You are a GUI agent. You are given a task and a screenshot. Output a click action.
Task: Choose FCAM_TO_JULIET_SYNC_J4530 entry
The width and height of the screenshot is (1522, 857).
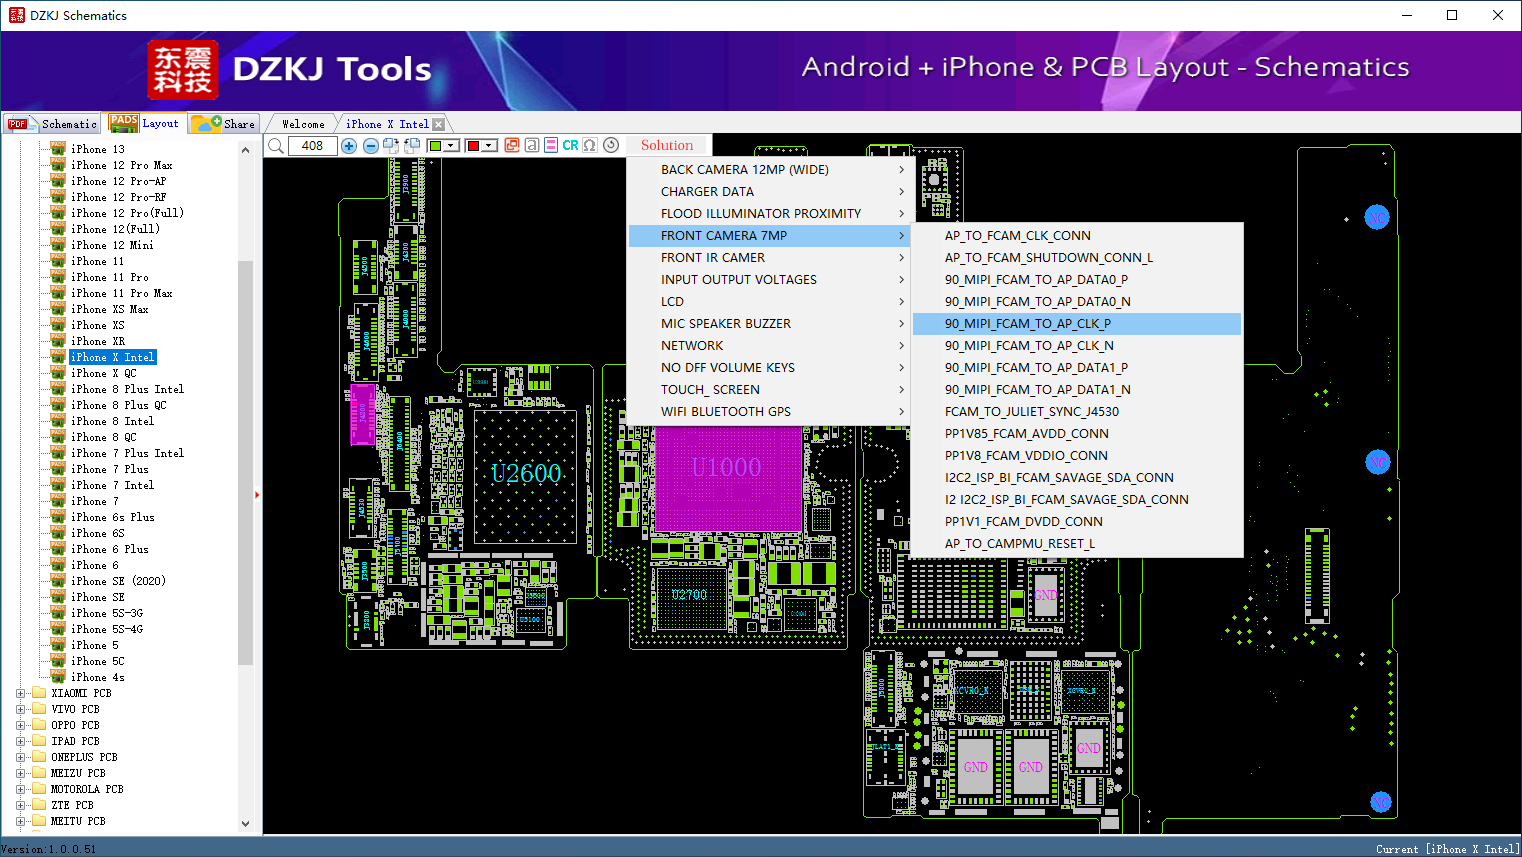pos(1077,412)
